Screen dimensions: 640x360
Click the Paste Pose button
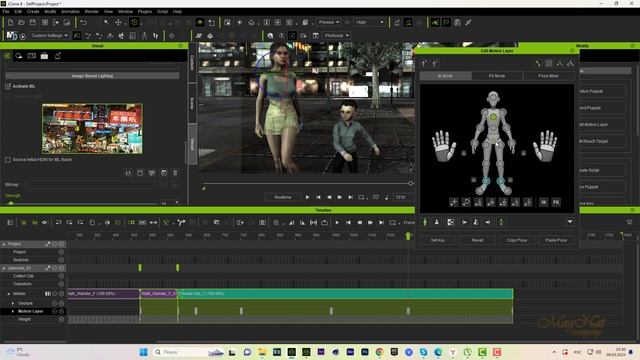coord(556,240)
